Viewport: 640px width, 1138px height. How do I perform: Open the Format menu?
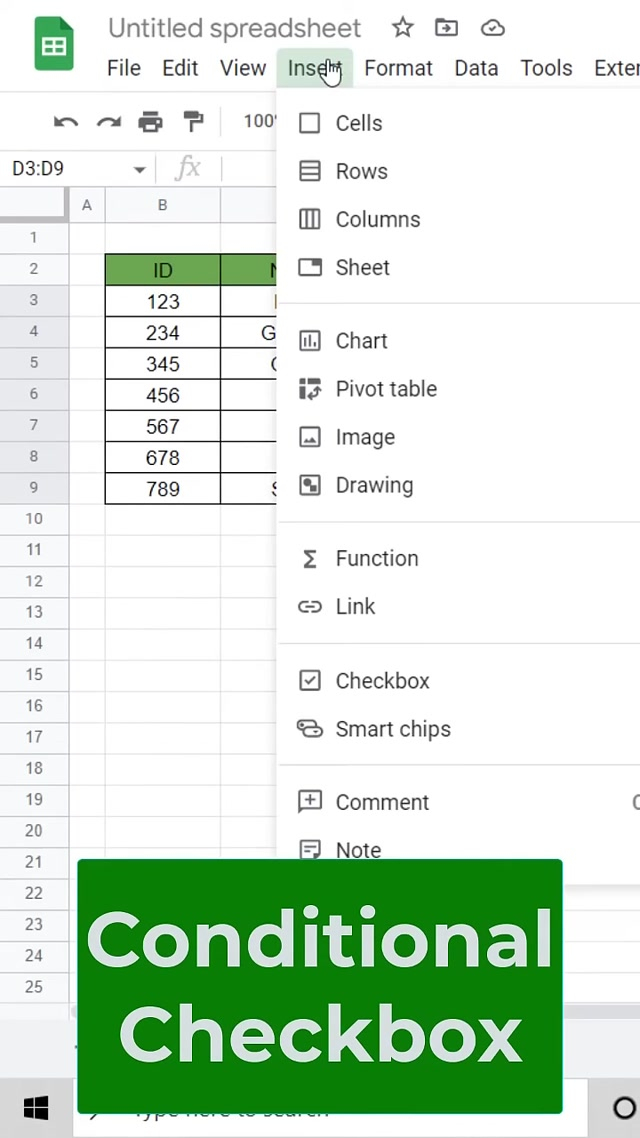[398, 68]
